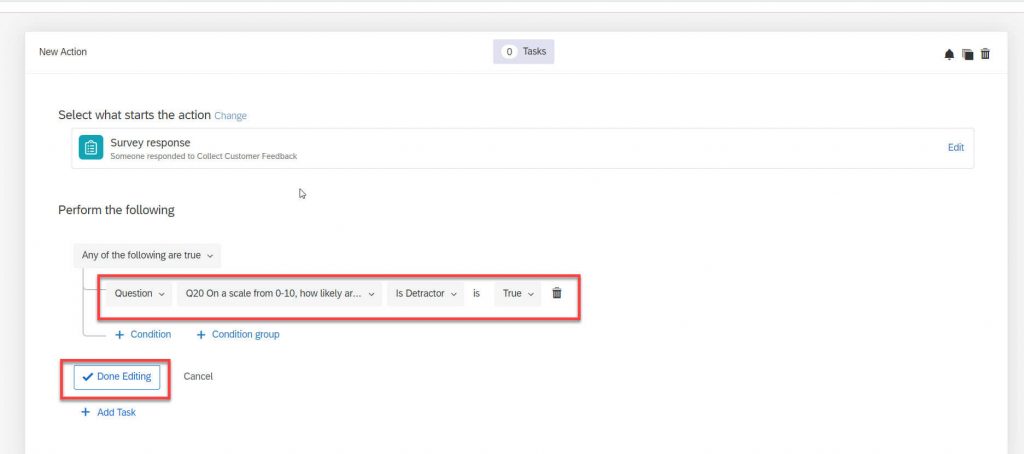This screenshot has height=454, width=1024.
Task: Click the Survey response clipboard icon
Action: point(91,147)
